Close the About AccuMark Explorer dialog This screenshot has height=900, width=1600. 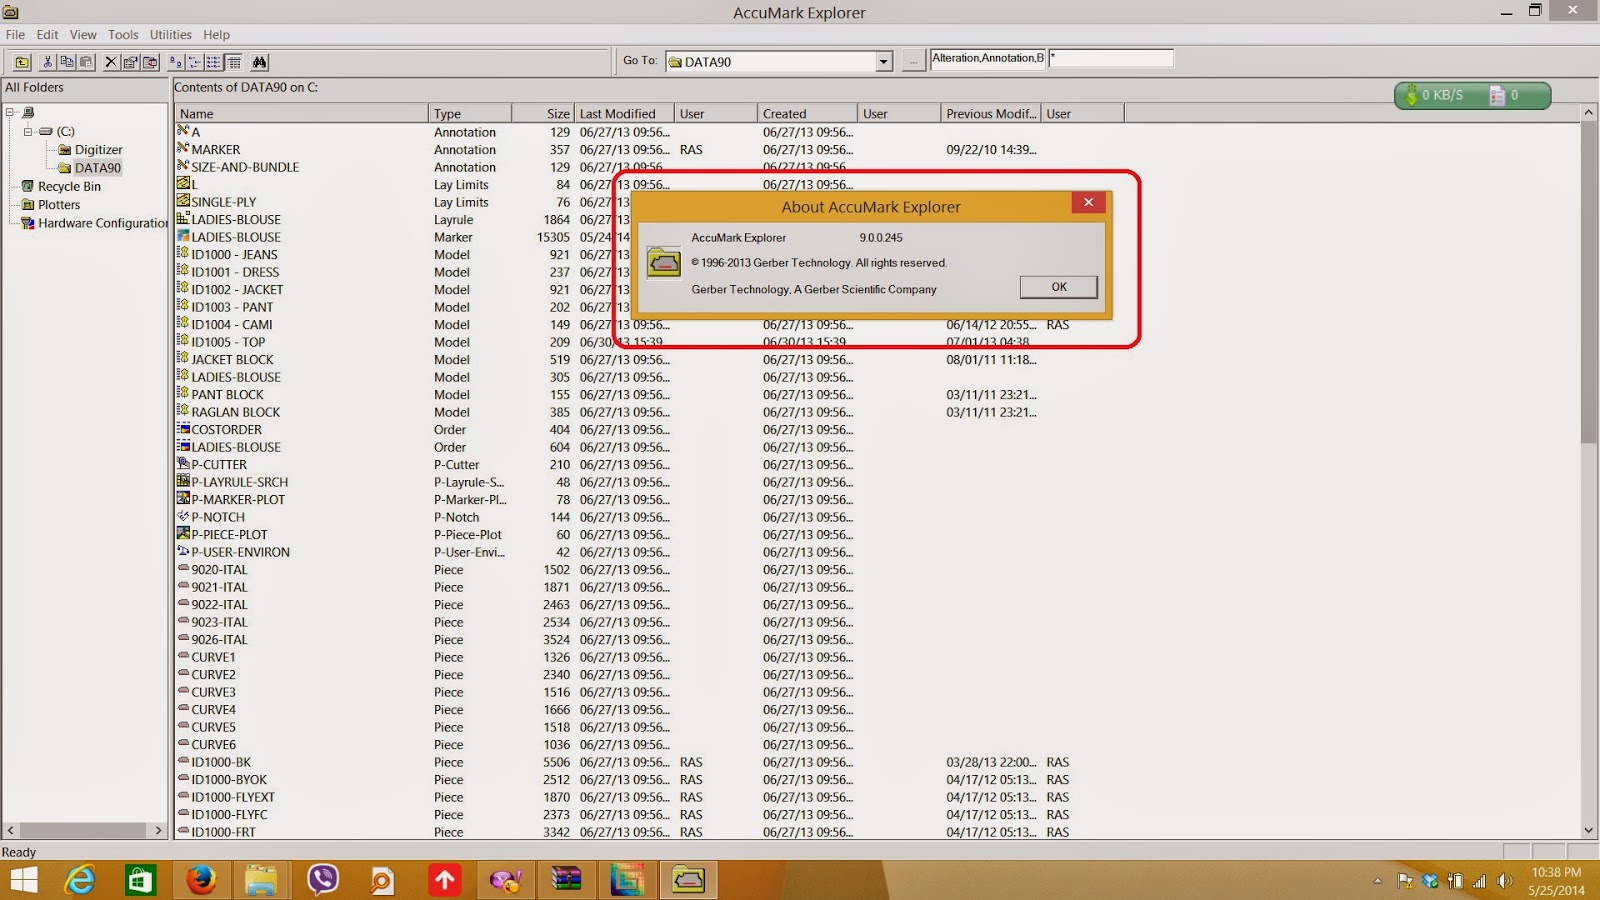[x=1088, y=202]
